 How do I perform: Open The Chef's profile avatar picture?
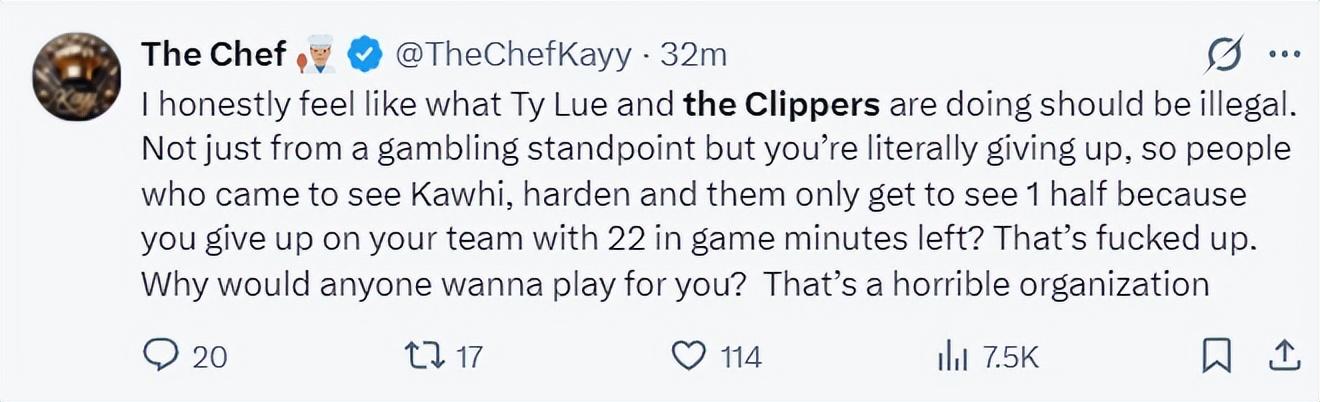click(77, 77)
